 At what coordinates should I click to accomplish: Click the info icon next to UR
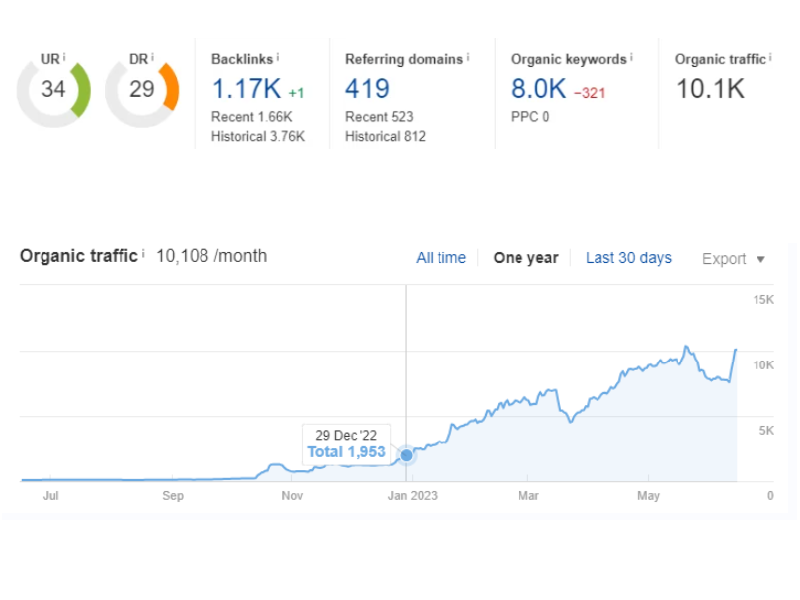pyautogui.click(x=64, y=57)
